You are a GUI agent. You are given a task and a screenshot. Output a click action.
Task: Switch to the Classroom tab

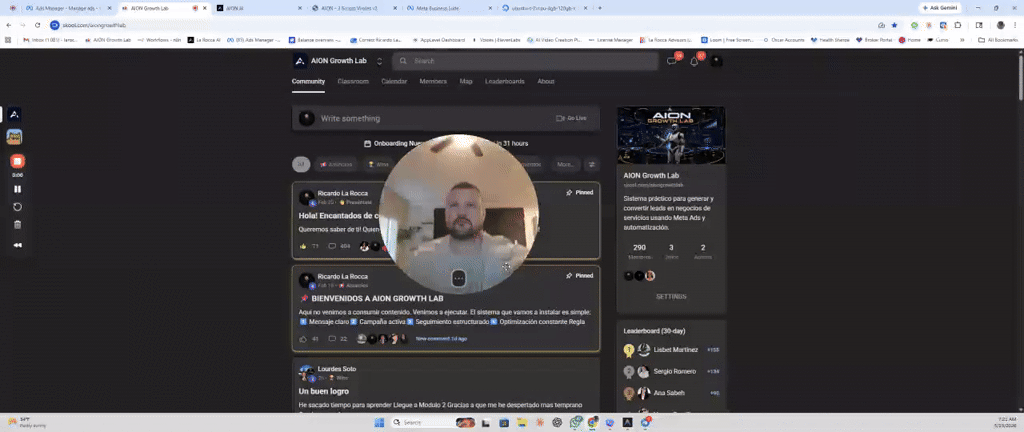[353, 82]
